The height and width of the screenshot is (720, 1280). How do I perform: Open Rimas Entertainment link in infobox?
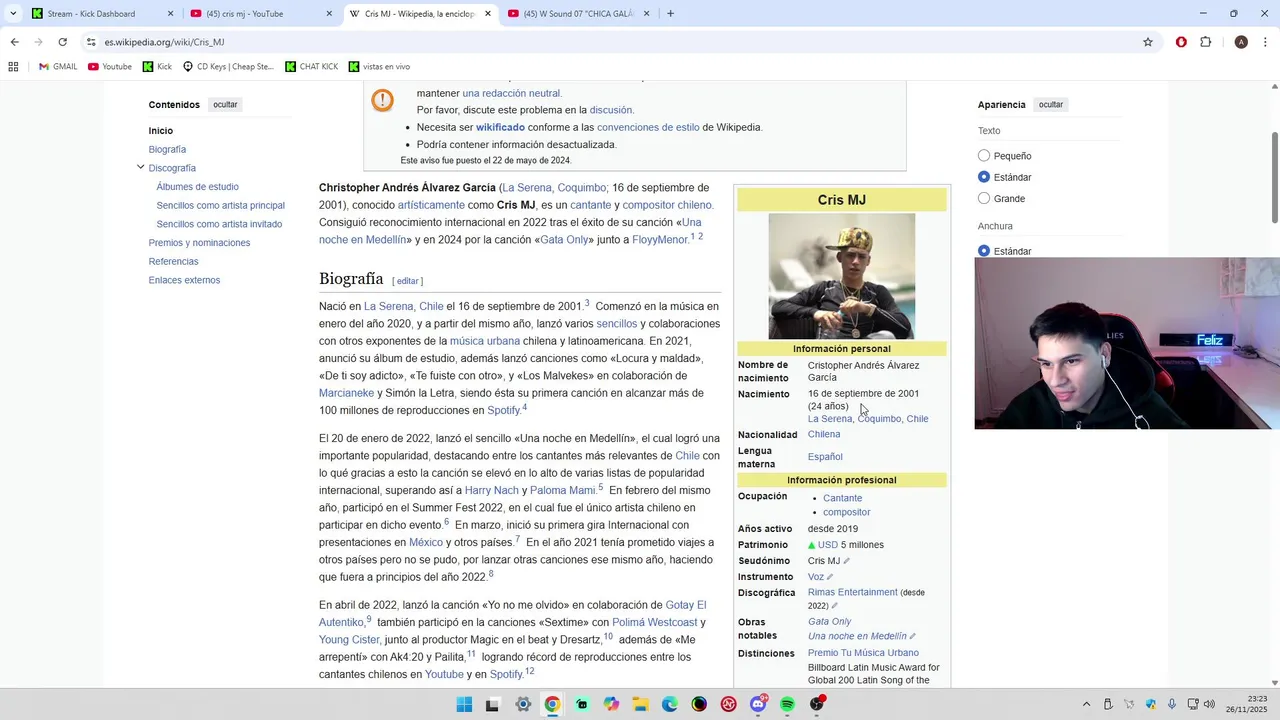pos(853,592)
